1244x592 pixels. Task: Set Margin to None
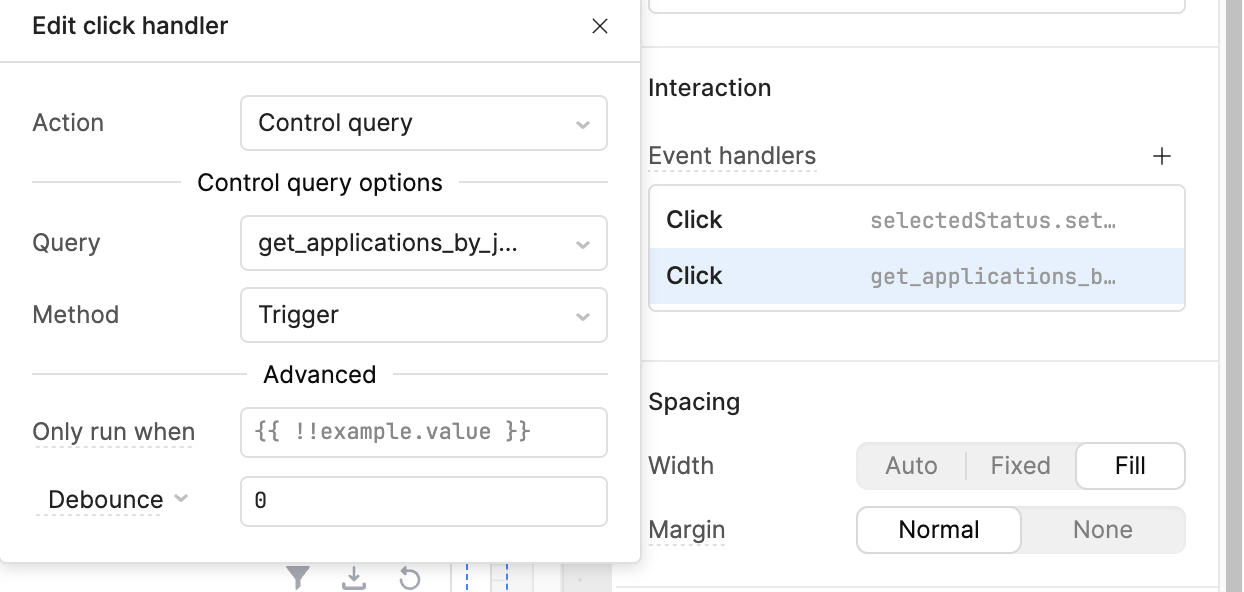point(1102,530)
